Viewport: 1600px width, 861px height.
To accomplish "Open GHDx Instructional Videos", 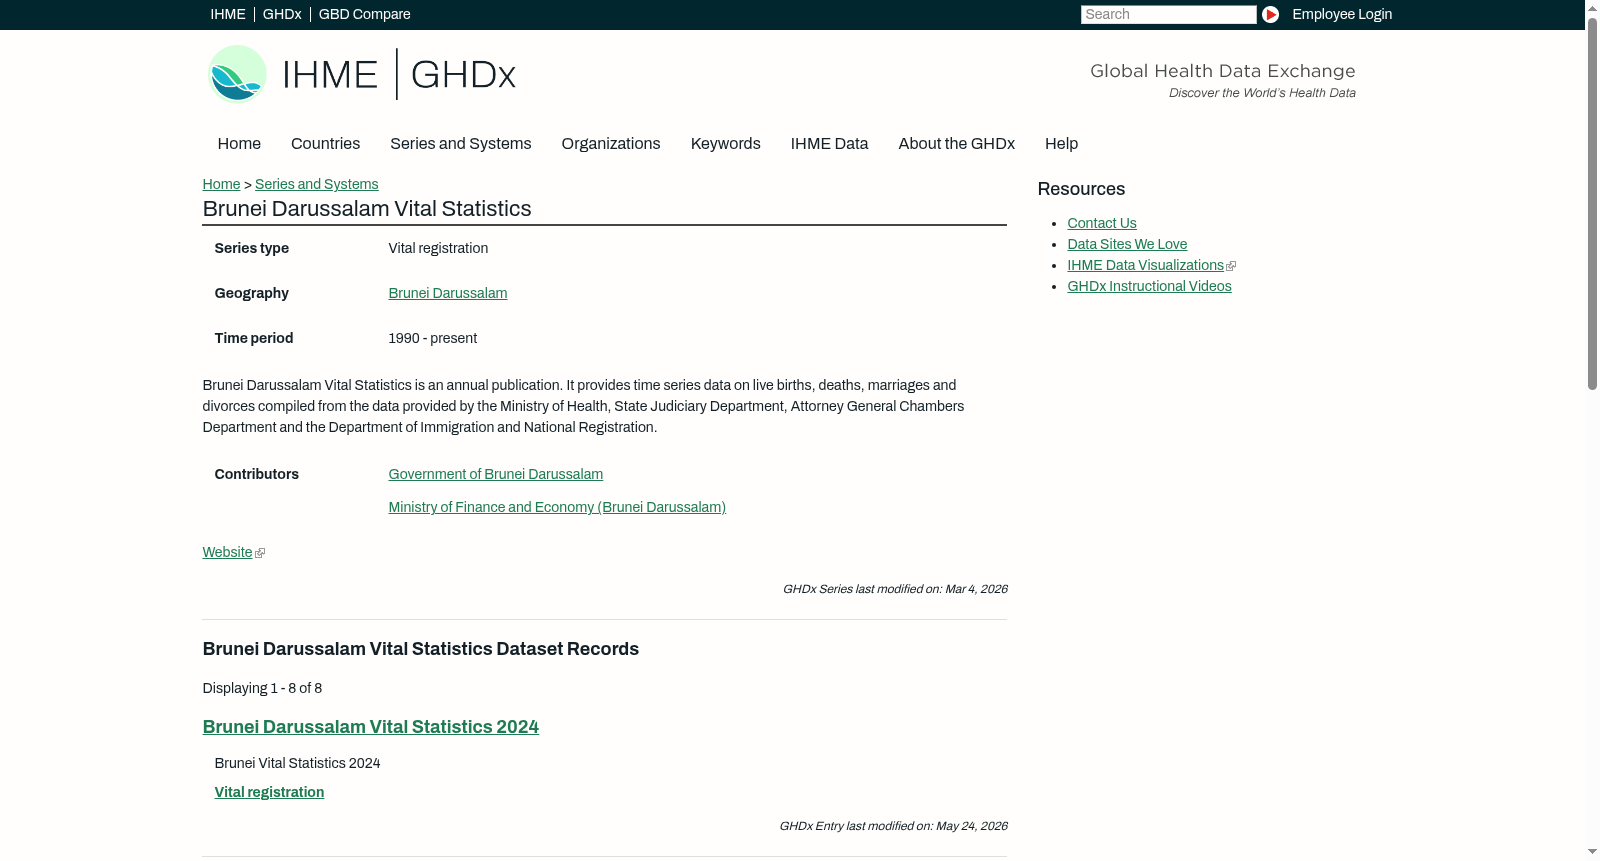I will [x=1149, y=286].
